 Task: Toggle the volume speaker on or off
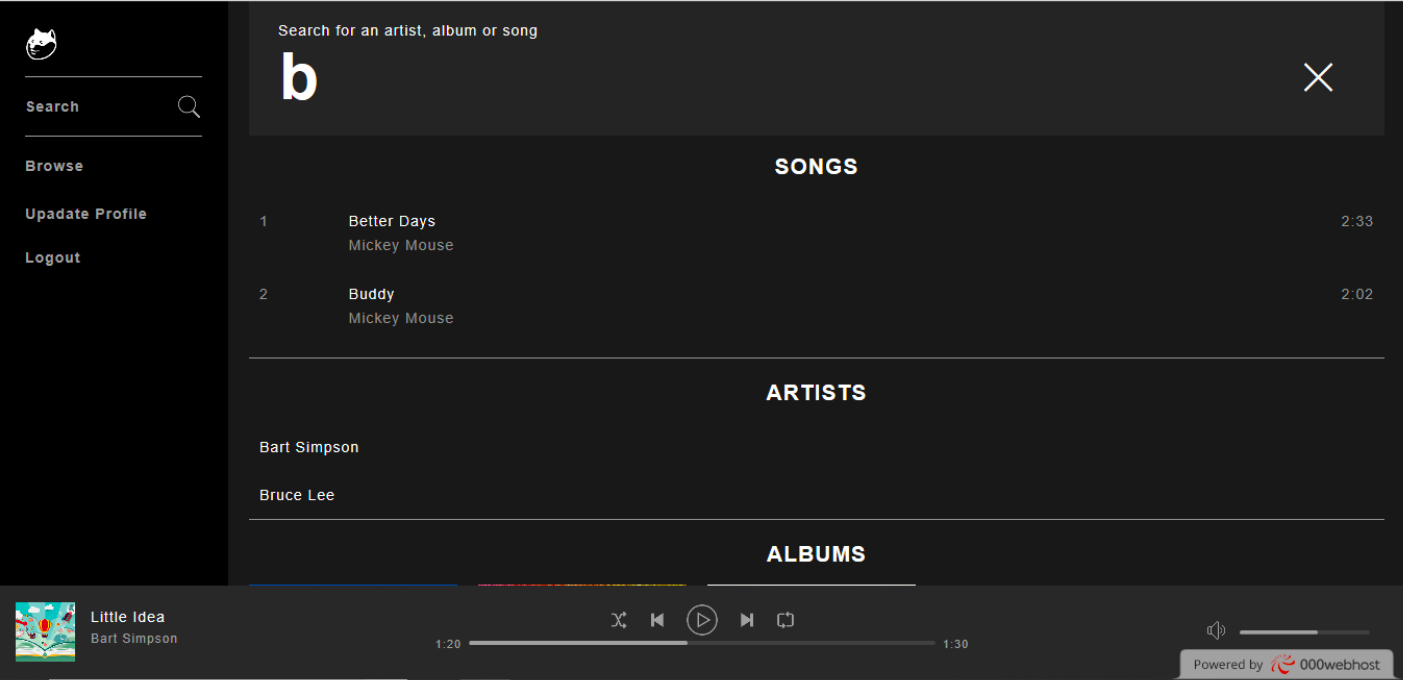coord(1216,629)
